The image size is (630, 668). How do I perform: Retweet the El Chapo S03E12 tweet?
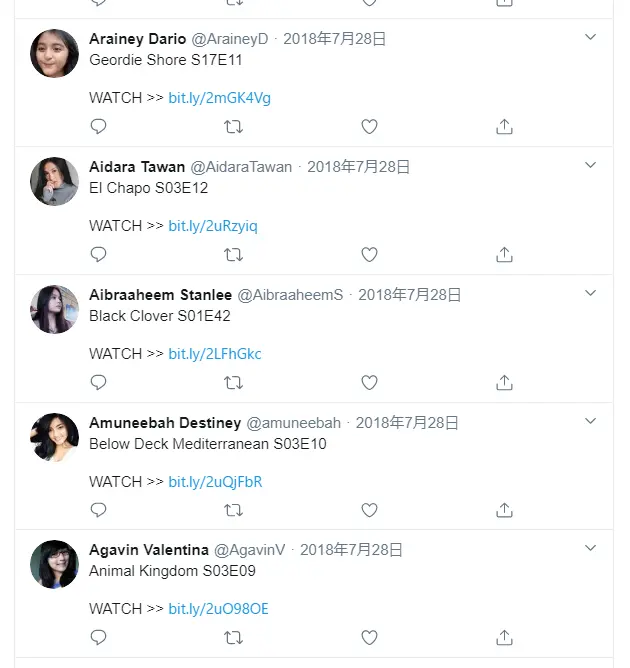tap(233, 255)
